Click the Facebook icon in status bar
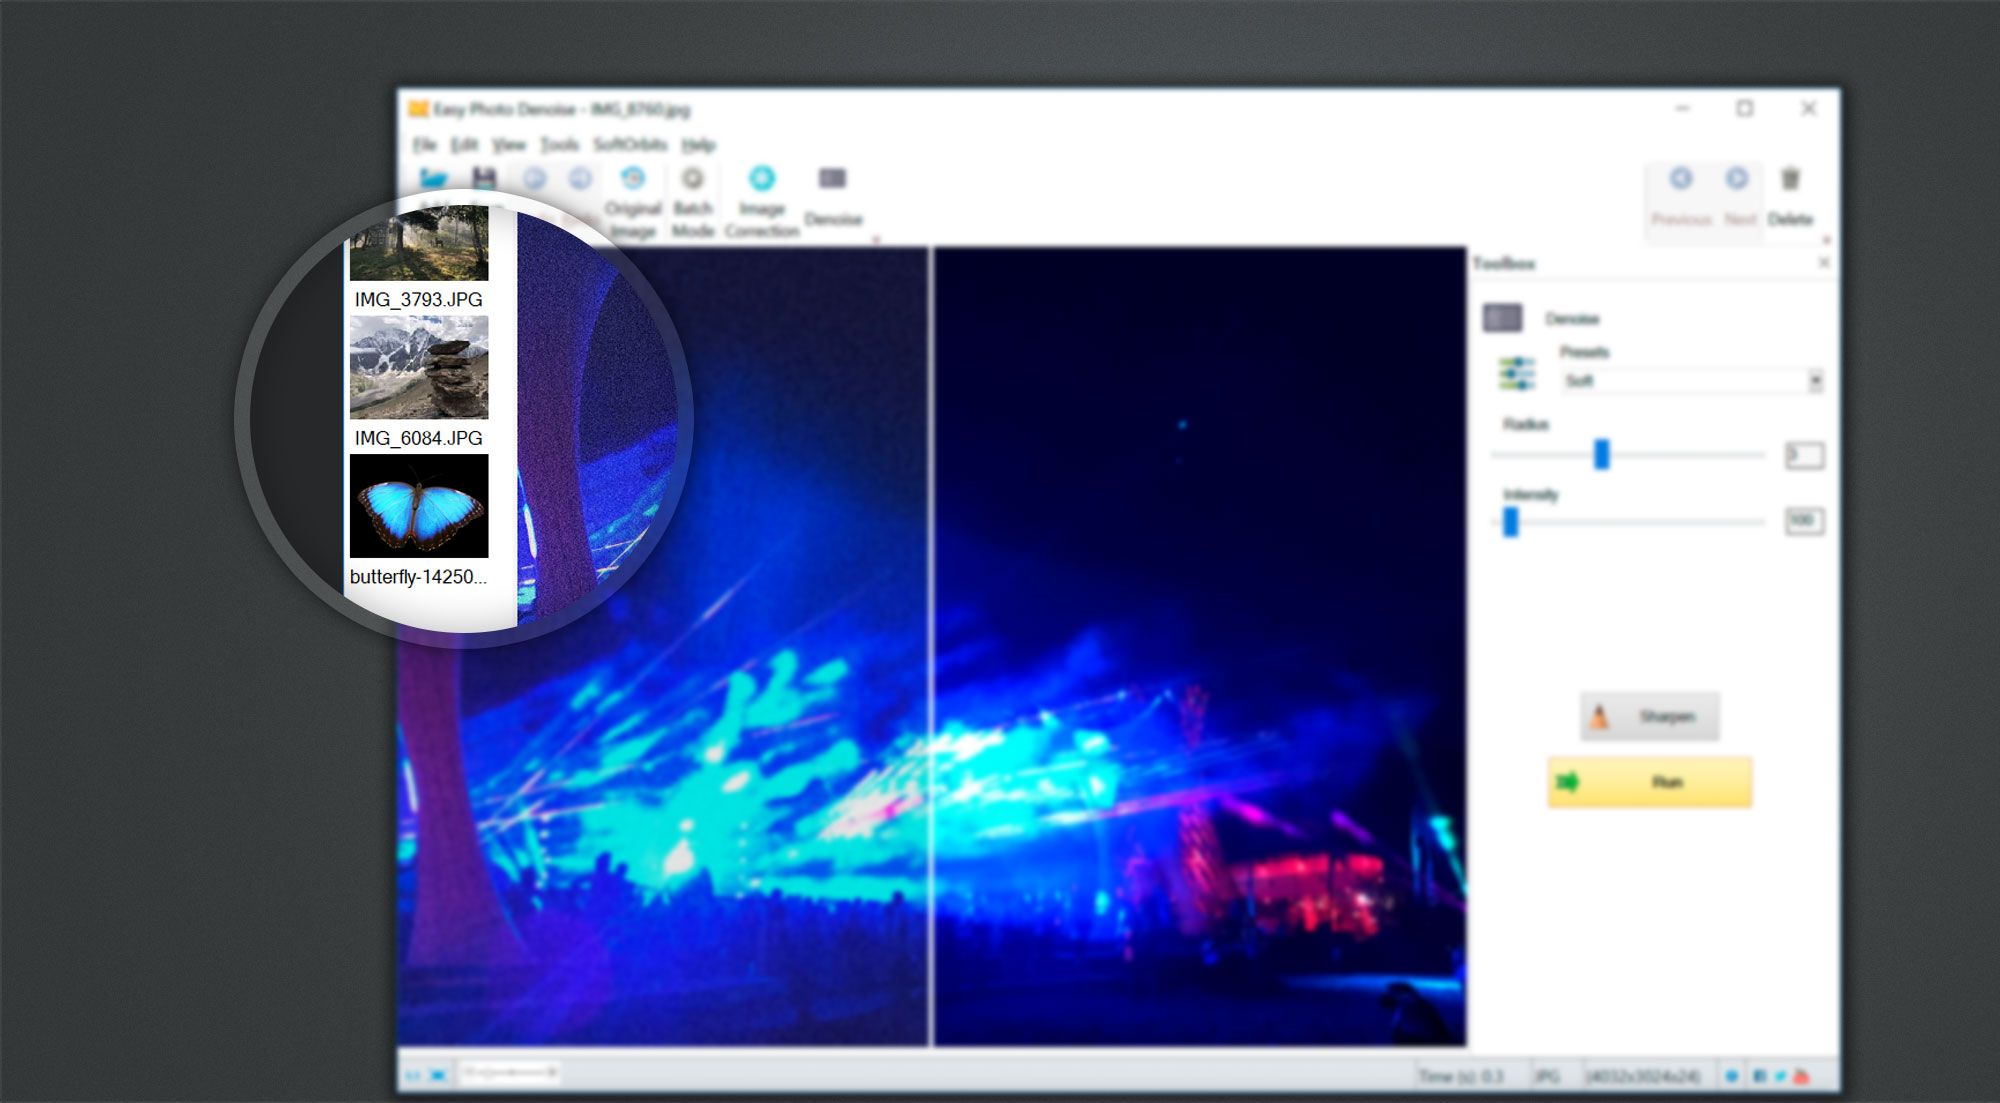2000x1103 pixels. (x=1760, y=1076)
